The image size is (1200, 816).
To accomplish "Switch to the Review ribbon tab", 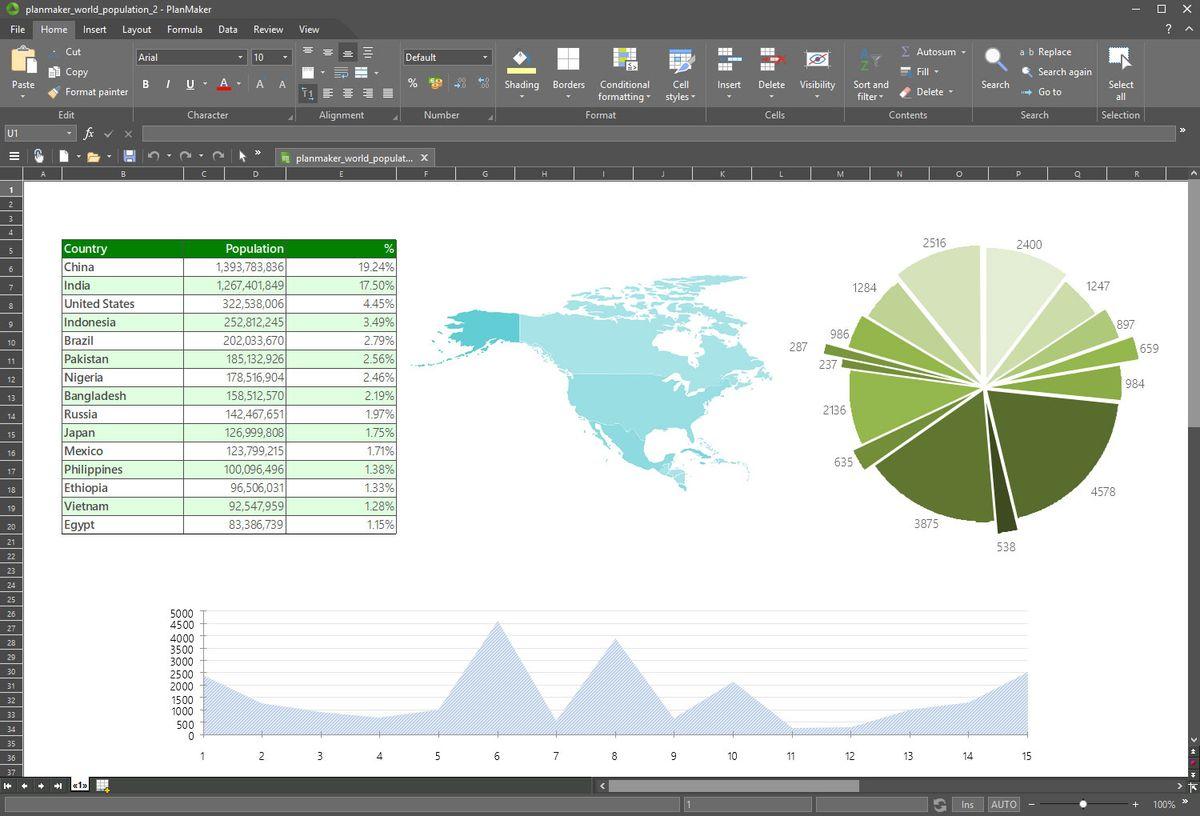I will tap(268, 30).
